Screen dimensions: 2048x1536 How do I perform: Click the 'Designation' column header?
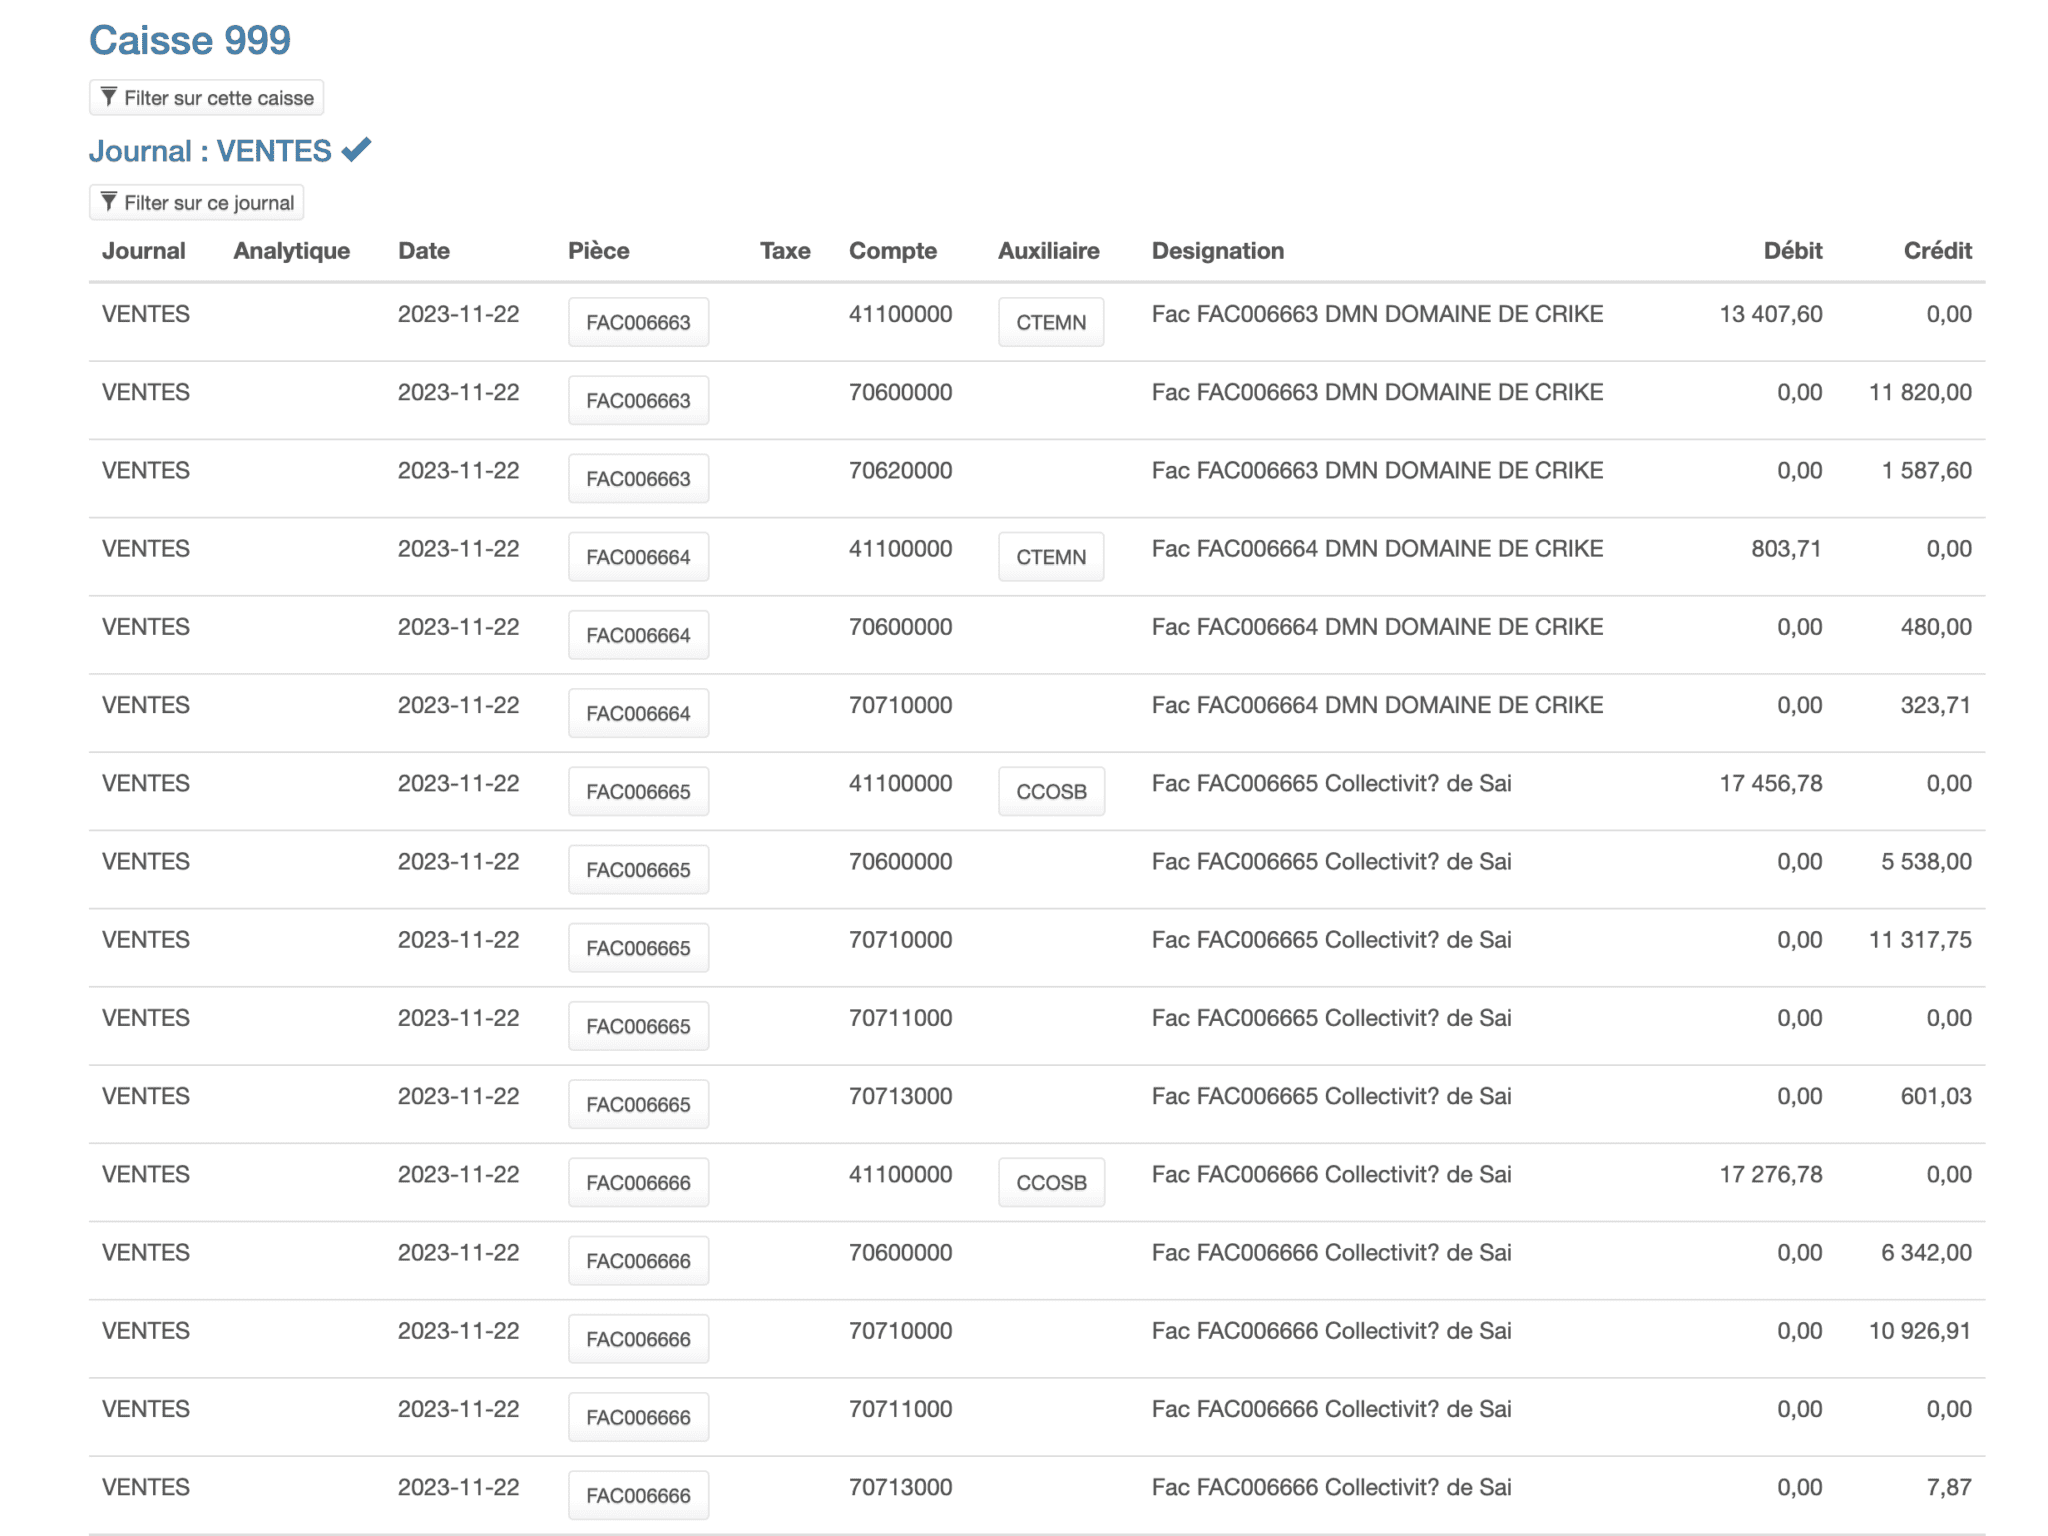[x=1218, y=251]
